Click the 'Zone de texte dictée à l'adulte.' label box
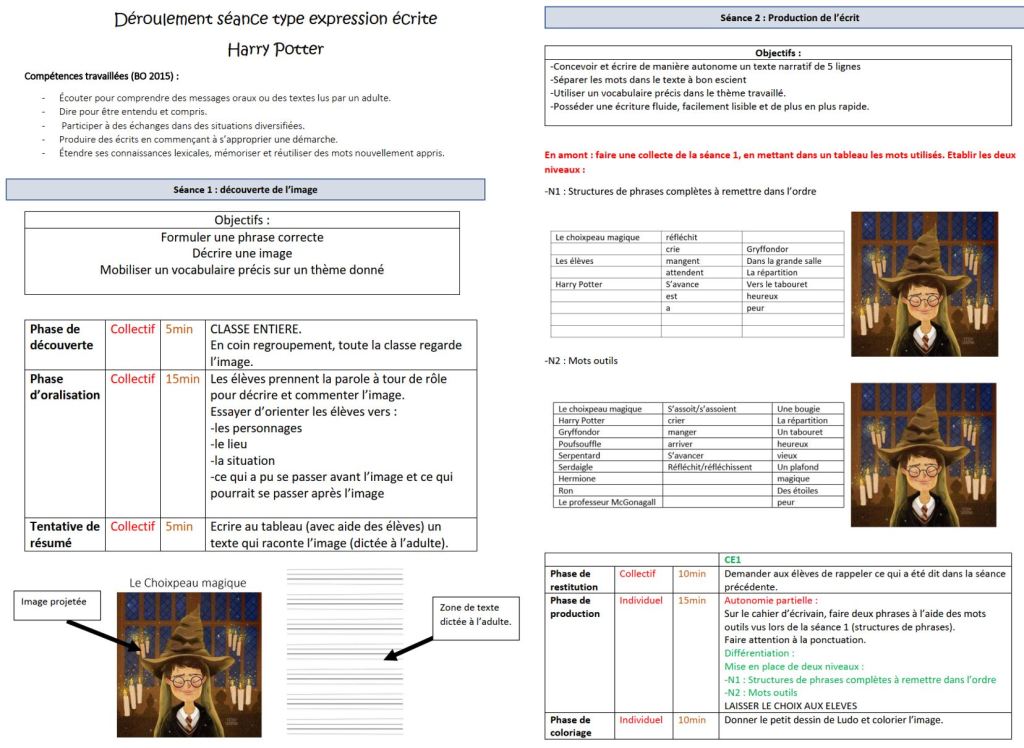 tap(476, 617)
